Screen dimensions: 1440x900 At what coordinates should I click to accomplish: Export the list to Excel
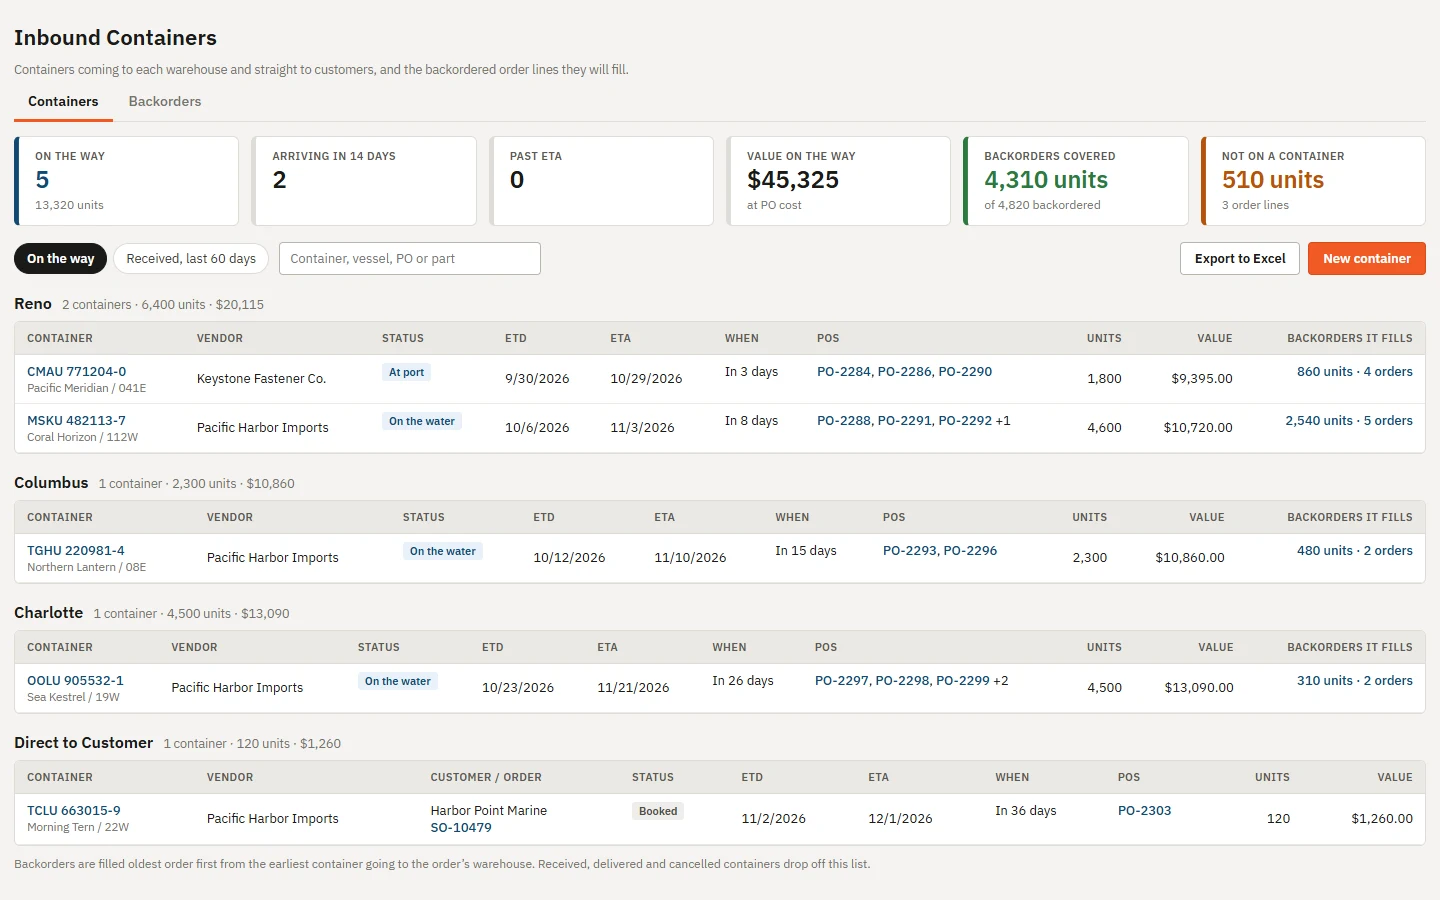click(1240, 258)
